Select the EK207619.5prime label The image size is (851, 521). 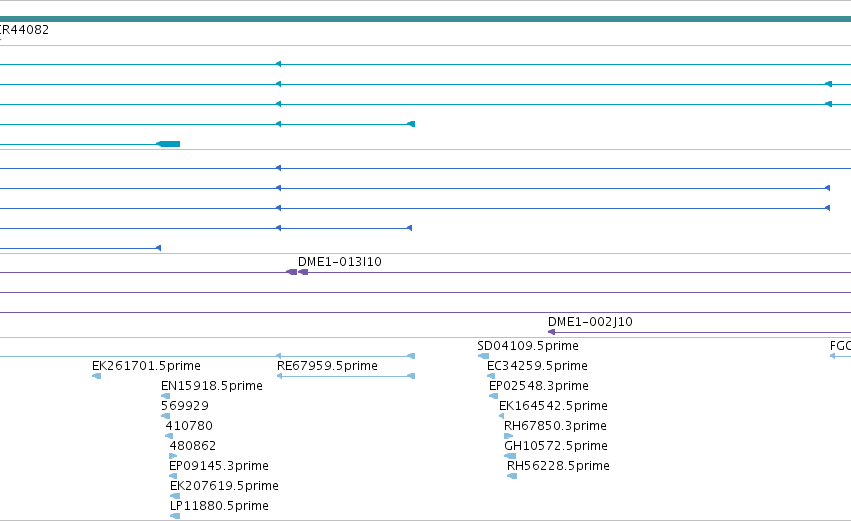click(224, 486)
